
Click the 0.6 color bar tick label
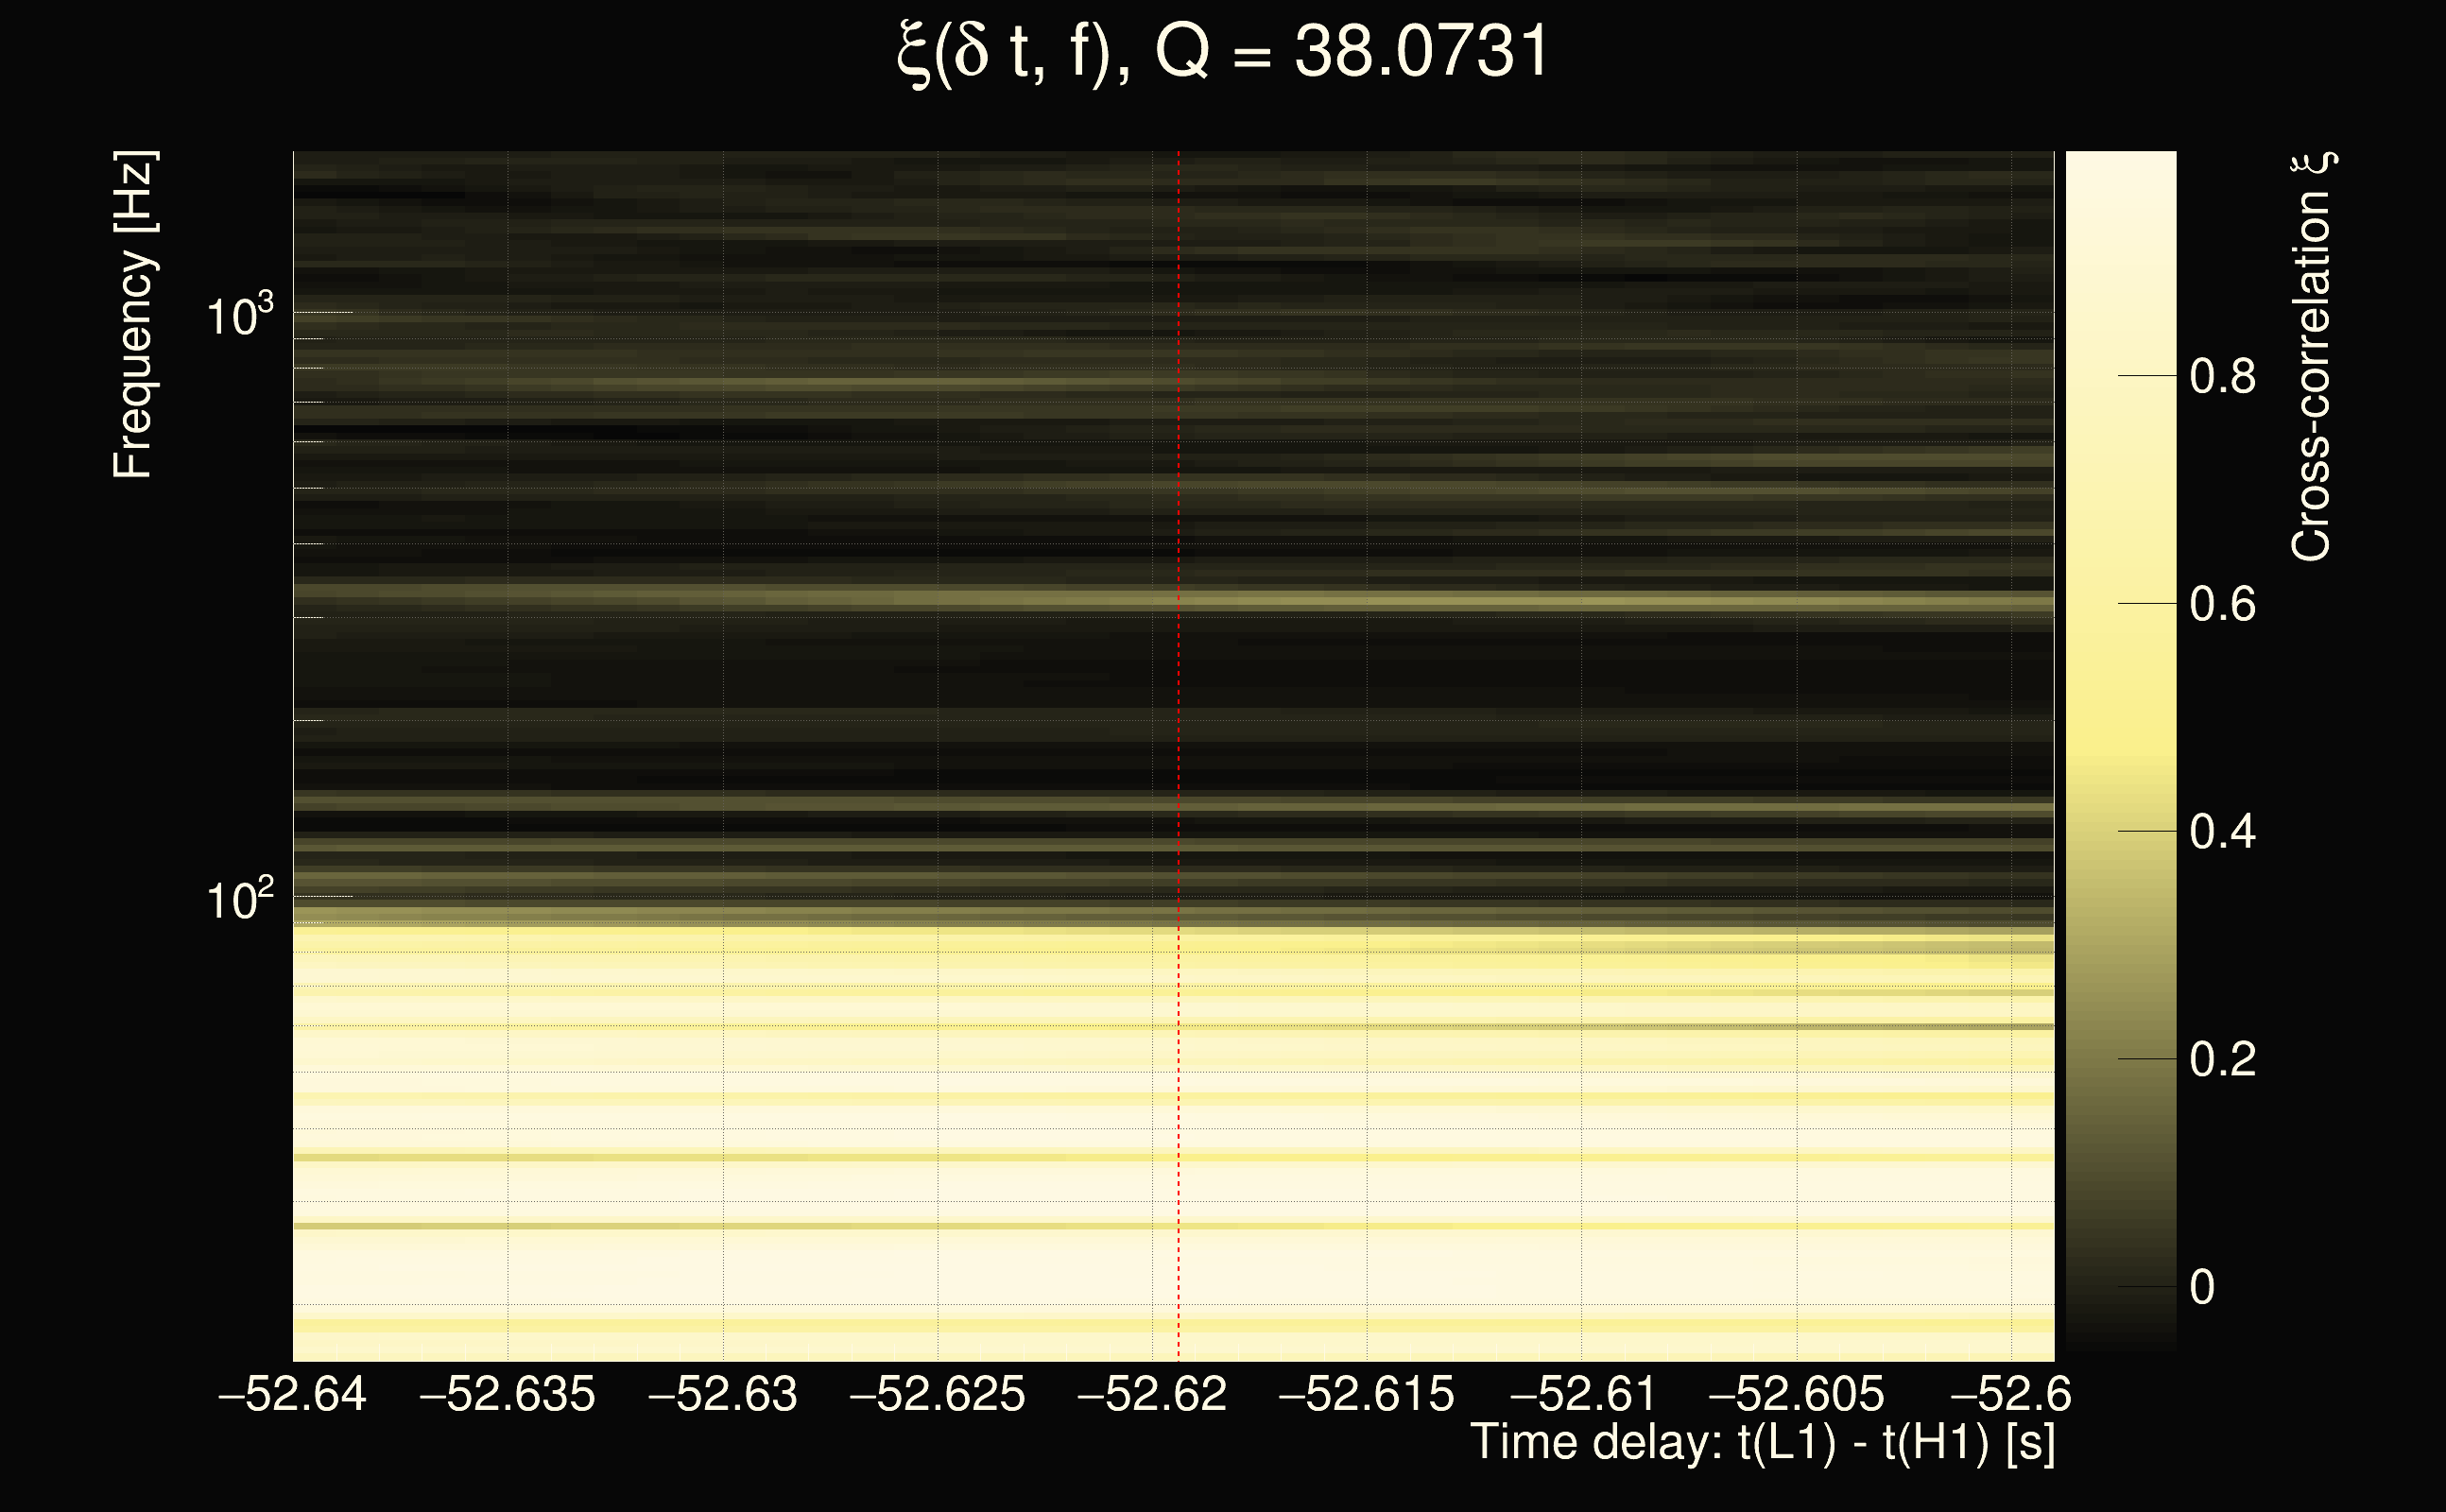click(x=2222, y=605)
